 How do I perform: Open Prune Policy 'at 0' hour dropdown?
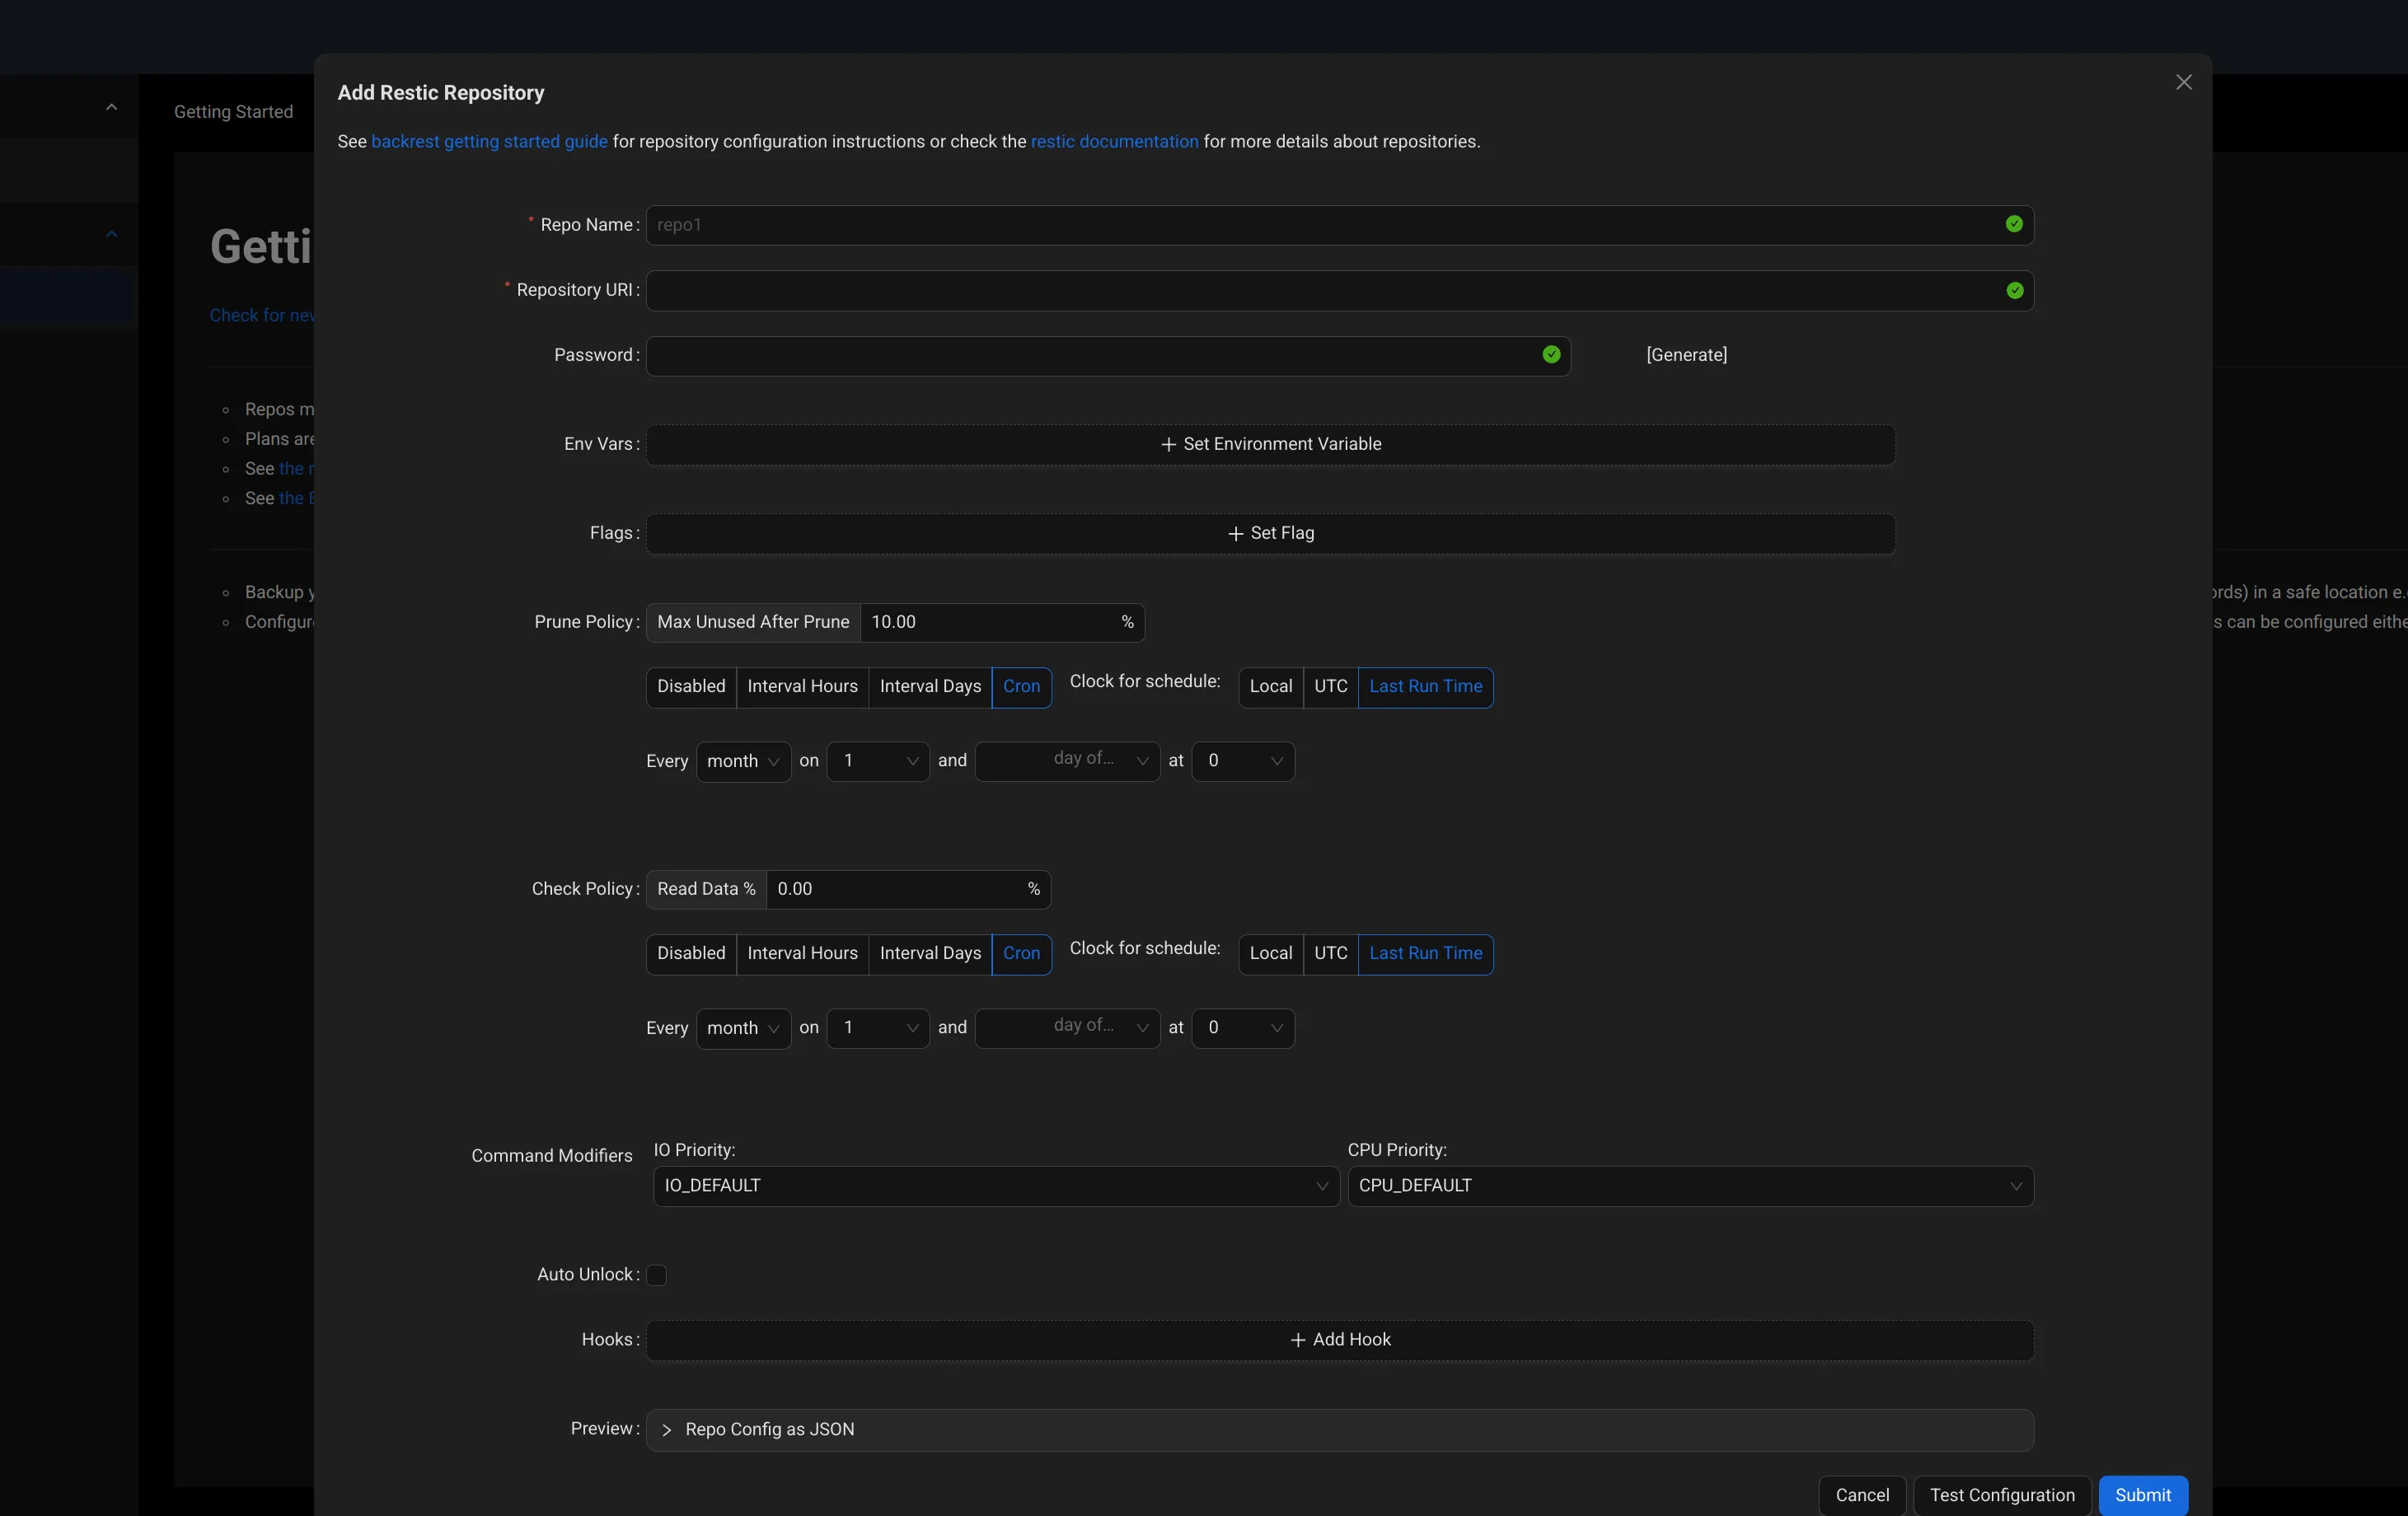pyautogui.click(x=1243, y=761)
